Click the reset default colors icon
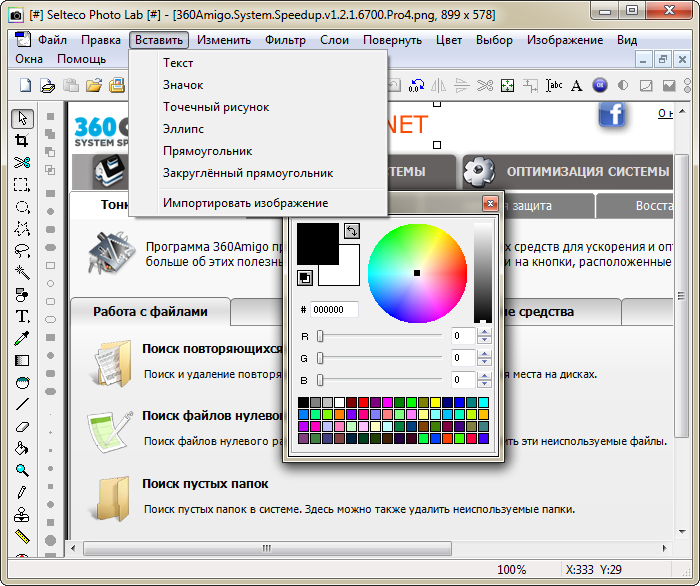Viewport: 700px width, 586px height. point(305,278)
